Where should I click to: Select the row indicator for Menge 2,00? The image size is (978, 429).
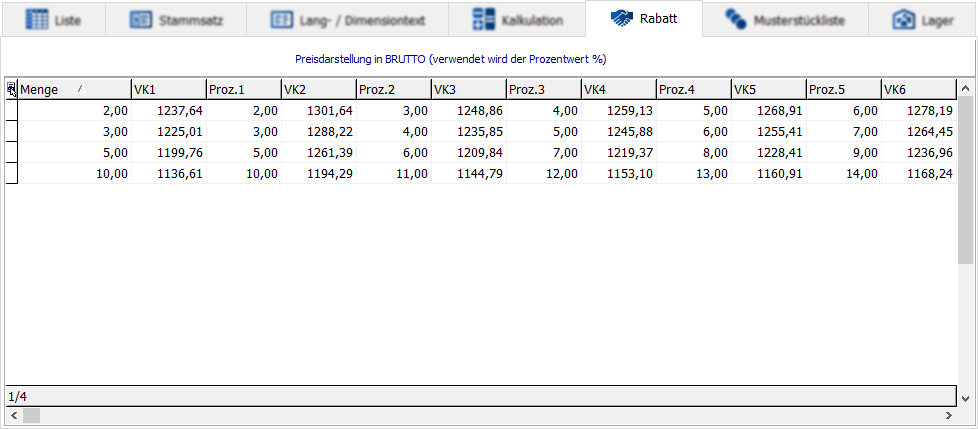12,111
